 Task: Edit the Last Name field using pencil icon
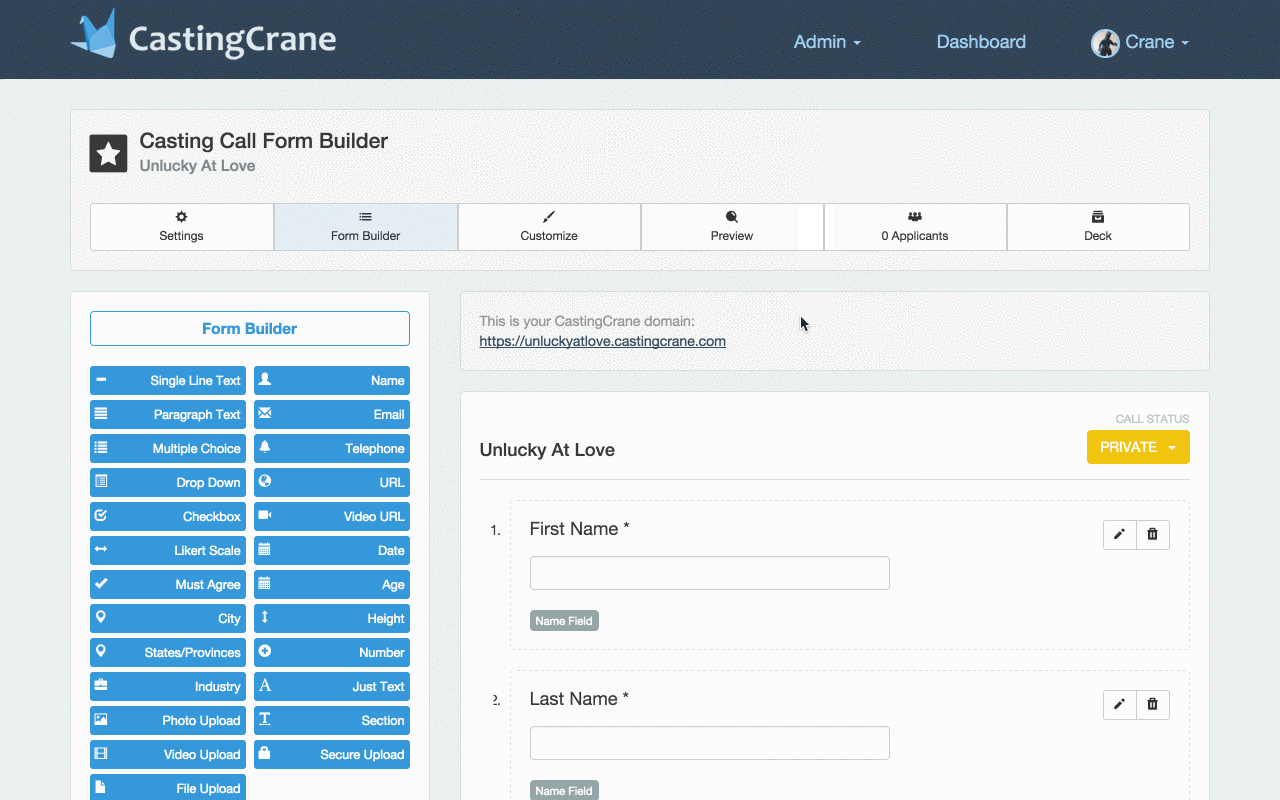tap(1119, 704)
